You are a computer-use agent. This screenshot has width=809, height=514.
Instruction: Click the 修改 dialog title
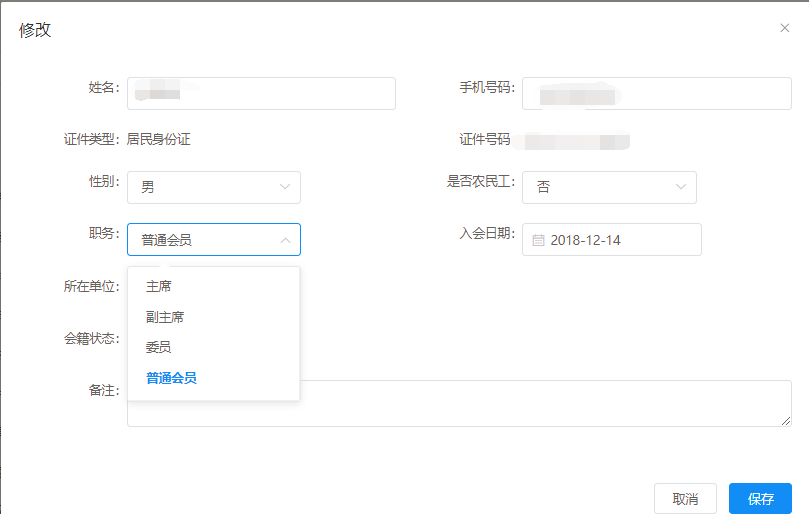click(x=35, y=30)
